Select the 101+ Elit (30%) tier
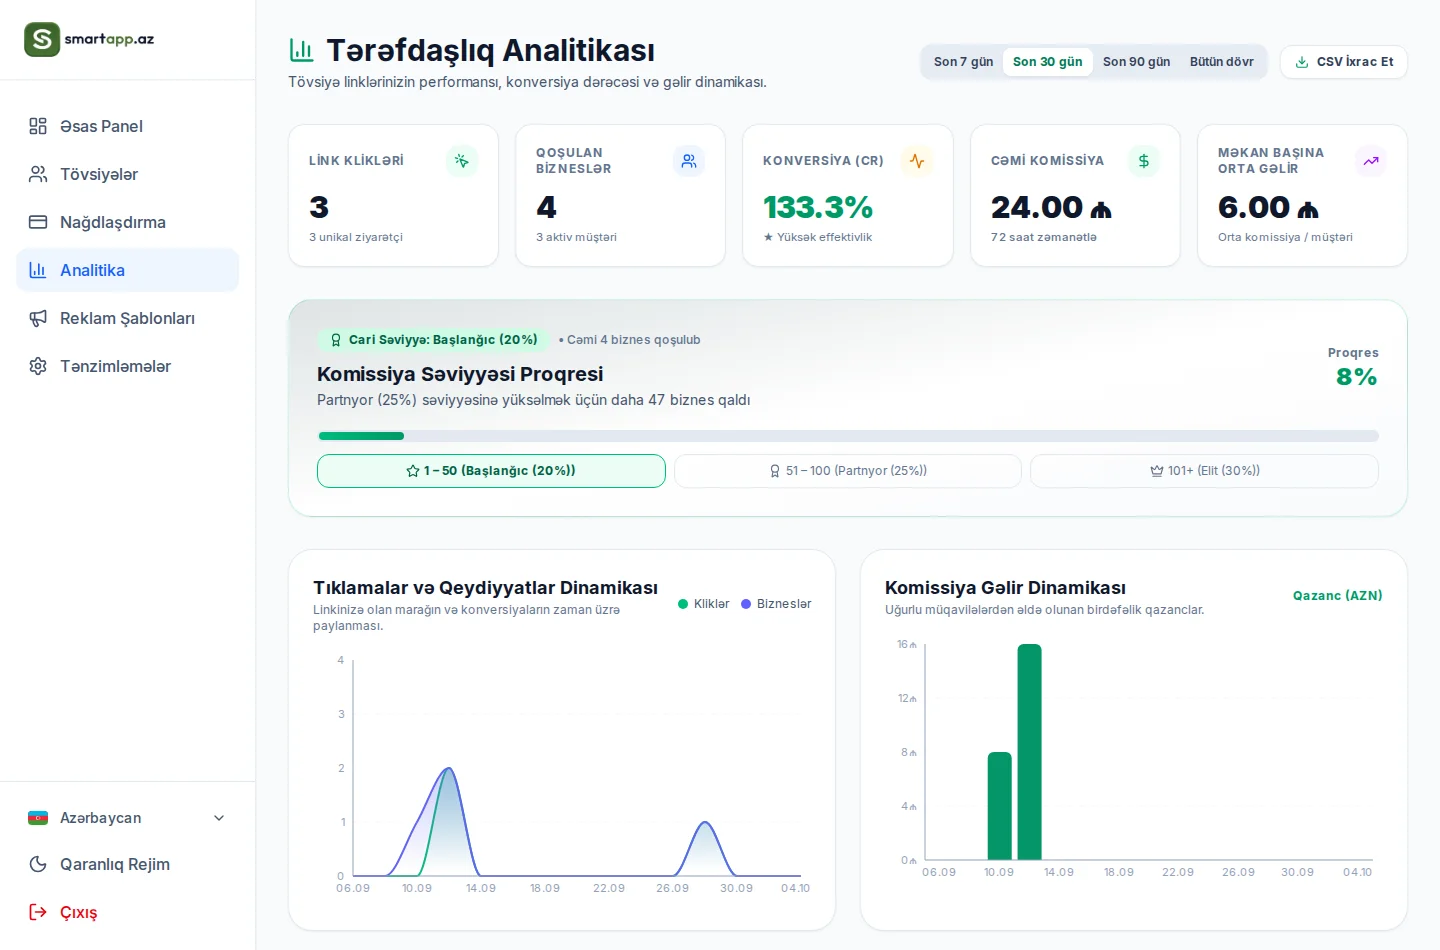This screenshot has width=1440, height=950. click(x=1205, y=471)
